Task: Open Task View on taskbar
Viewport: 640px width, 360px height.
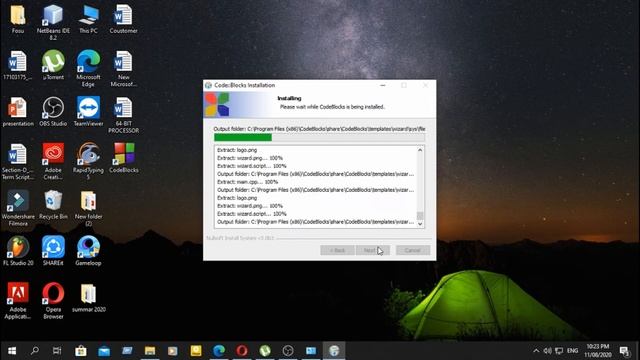Action: click(57, 351)
